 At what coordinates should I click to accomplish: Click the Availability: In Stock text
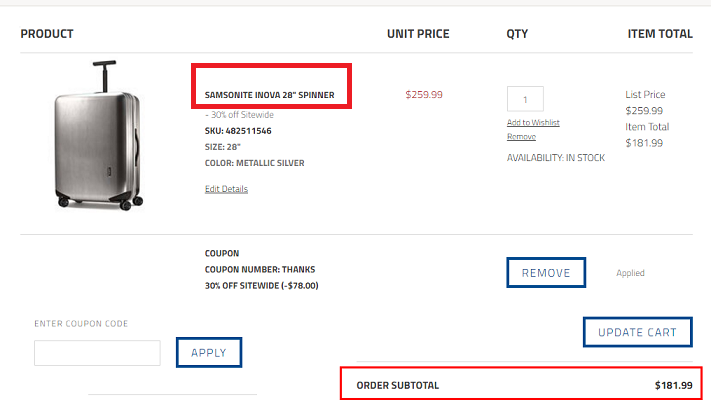pos(555,158)
